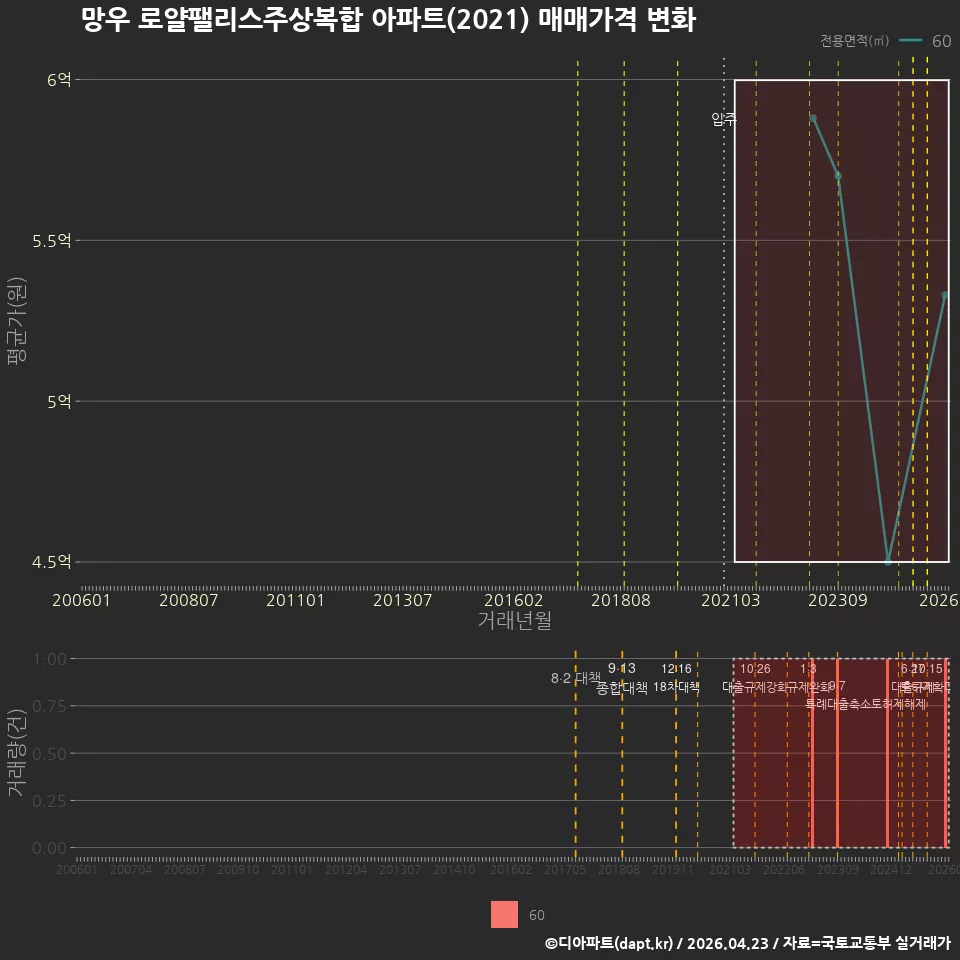Screen dimensions: 960x960
Task: Click the 0.00 label on the volume axis
Action: point(49,848)
